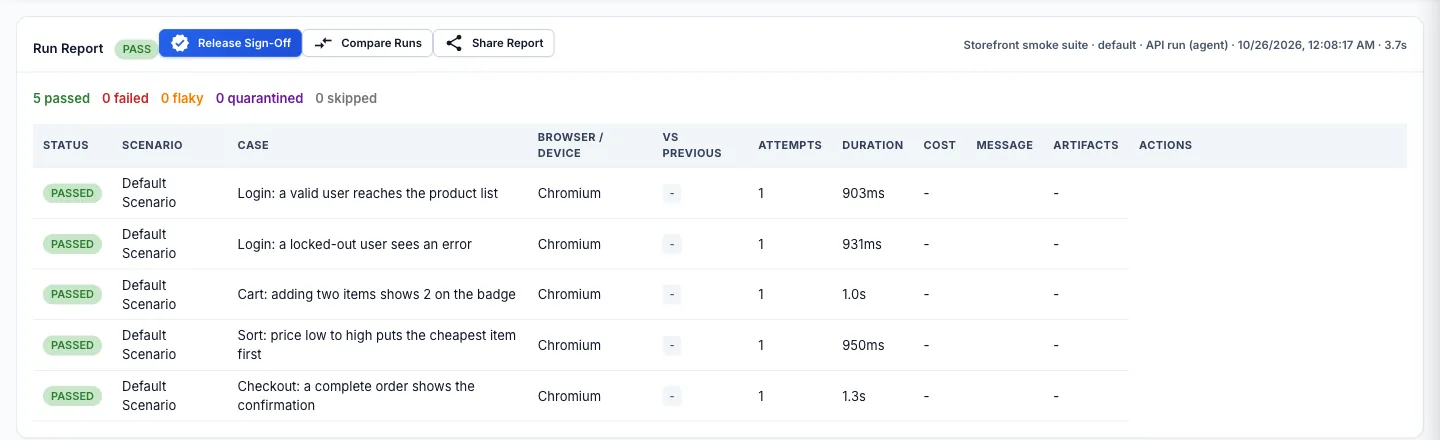Open case 'Login: a valid user reaches the product list'
The height and width of the screenshot is (440, 1440).
pyautogui.click(x=367, y=193)
